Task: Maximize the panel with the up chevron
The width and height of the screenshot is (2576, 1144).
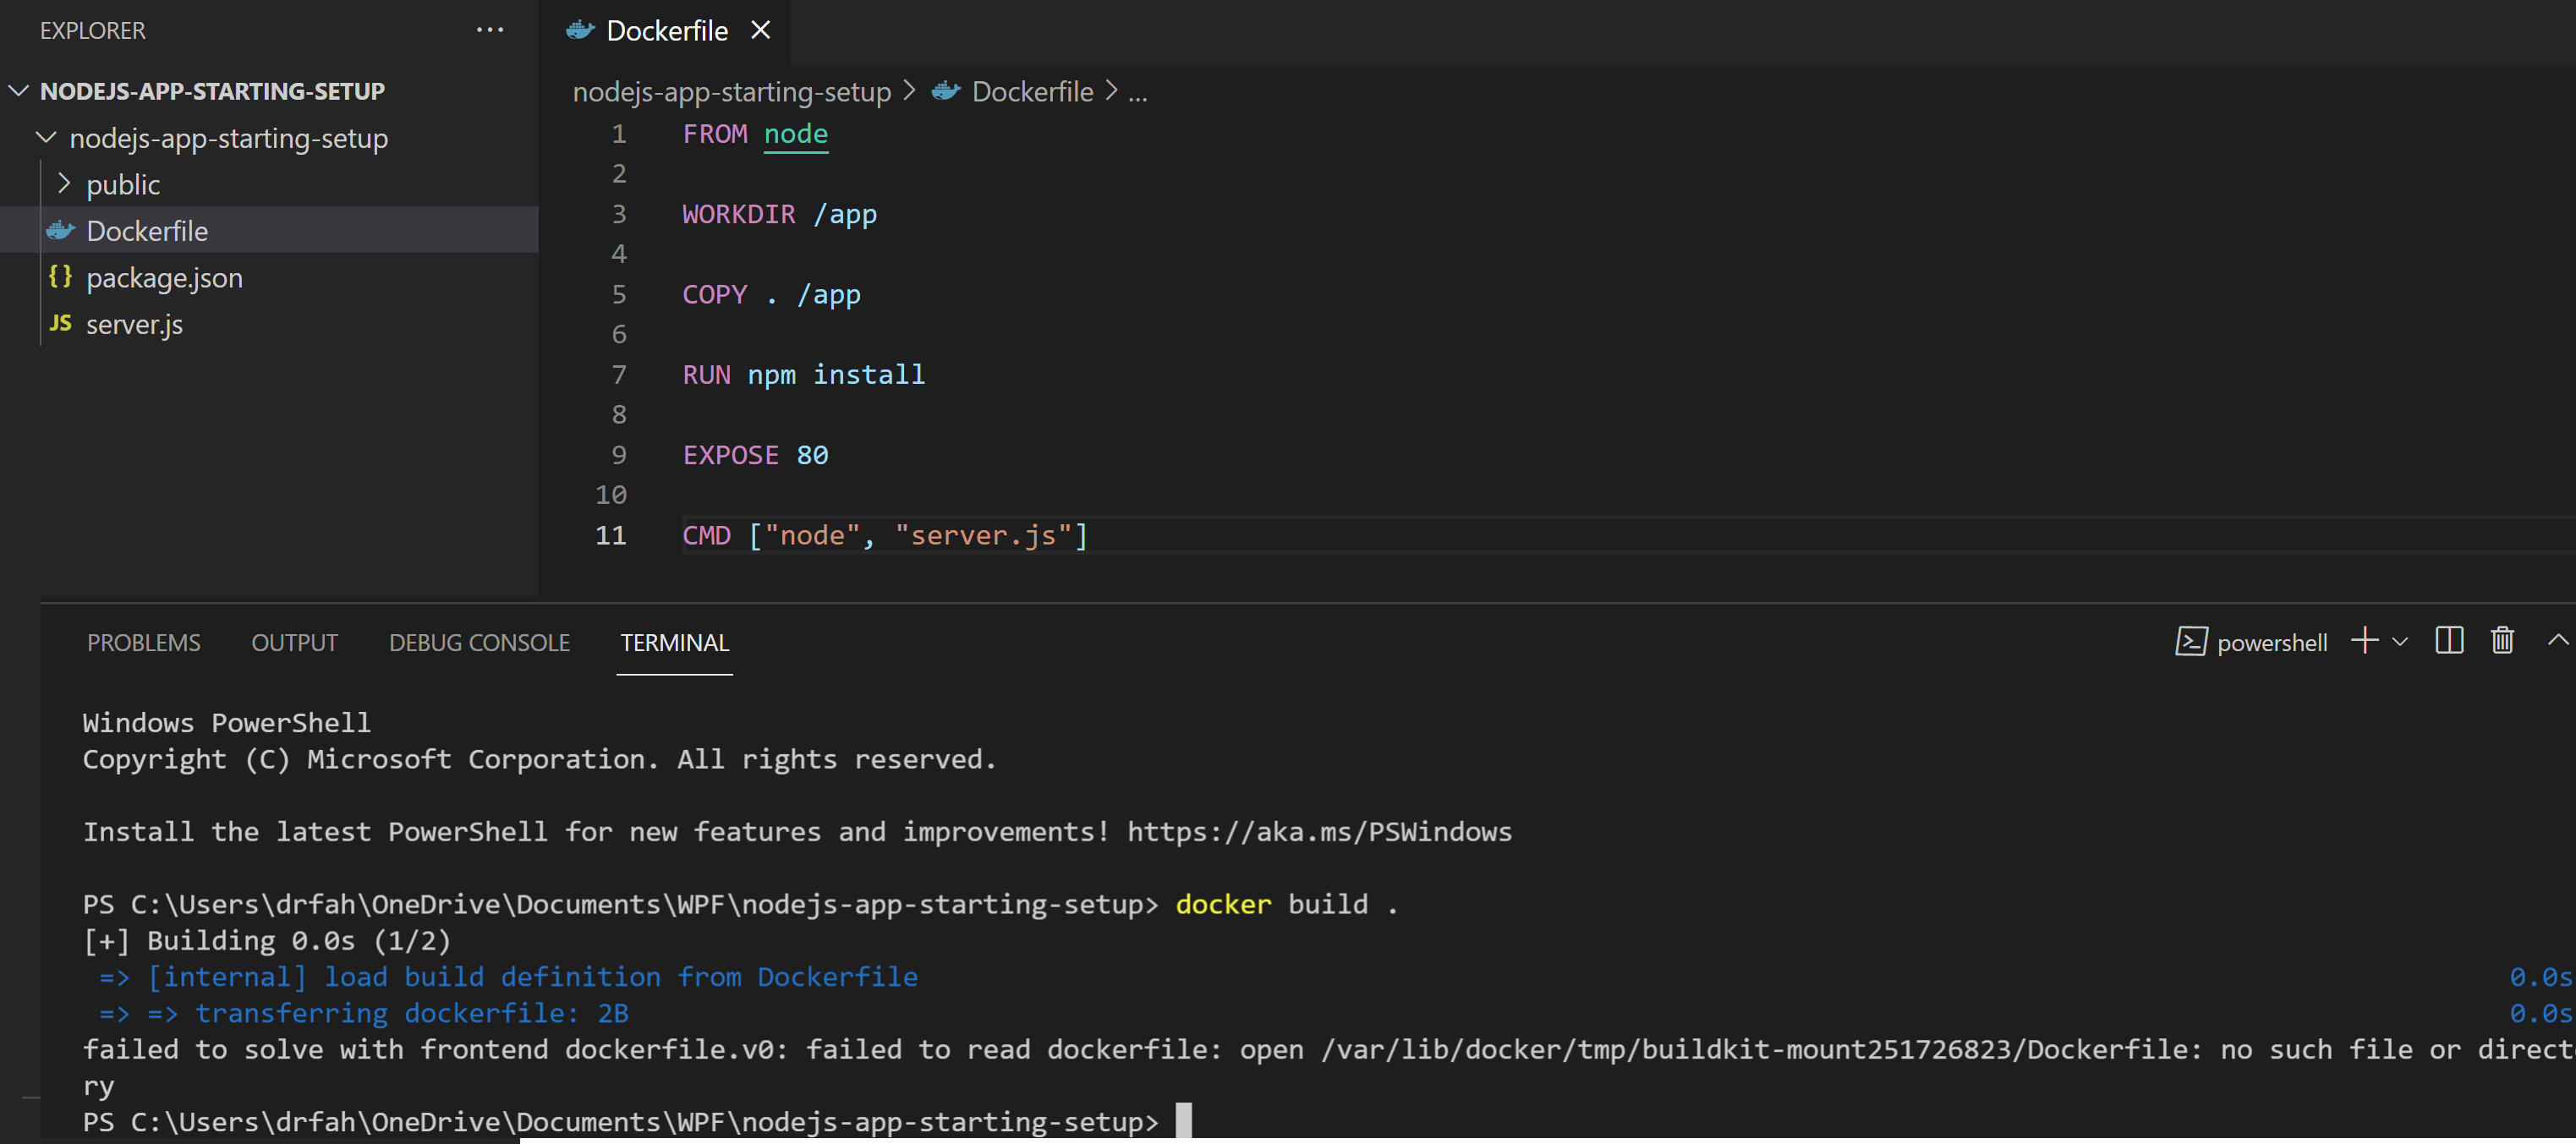Action: (2558, 640)
